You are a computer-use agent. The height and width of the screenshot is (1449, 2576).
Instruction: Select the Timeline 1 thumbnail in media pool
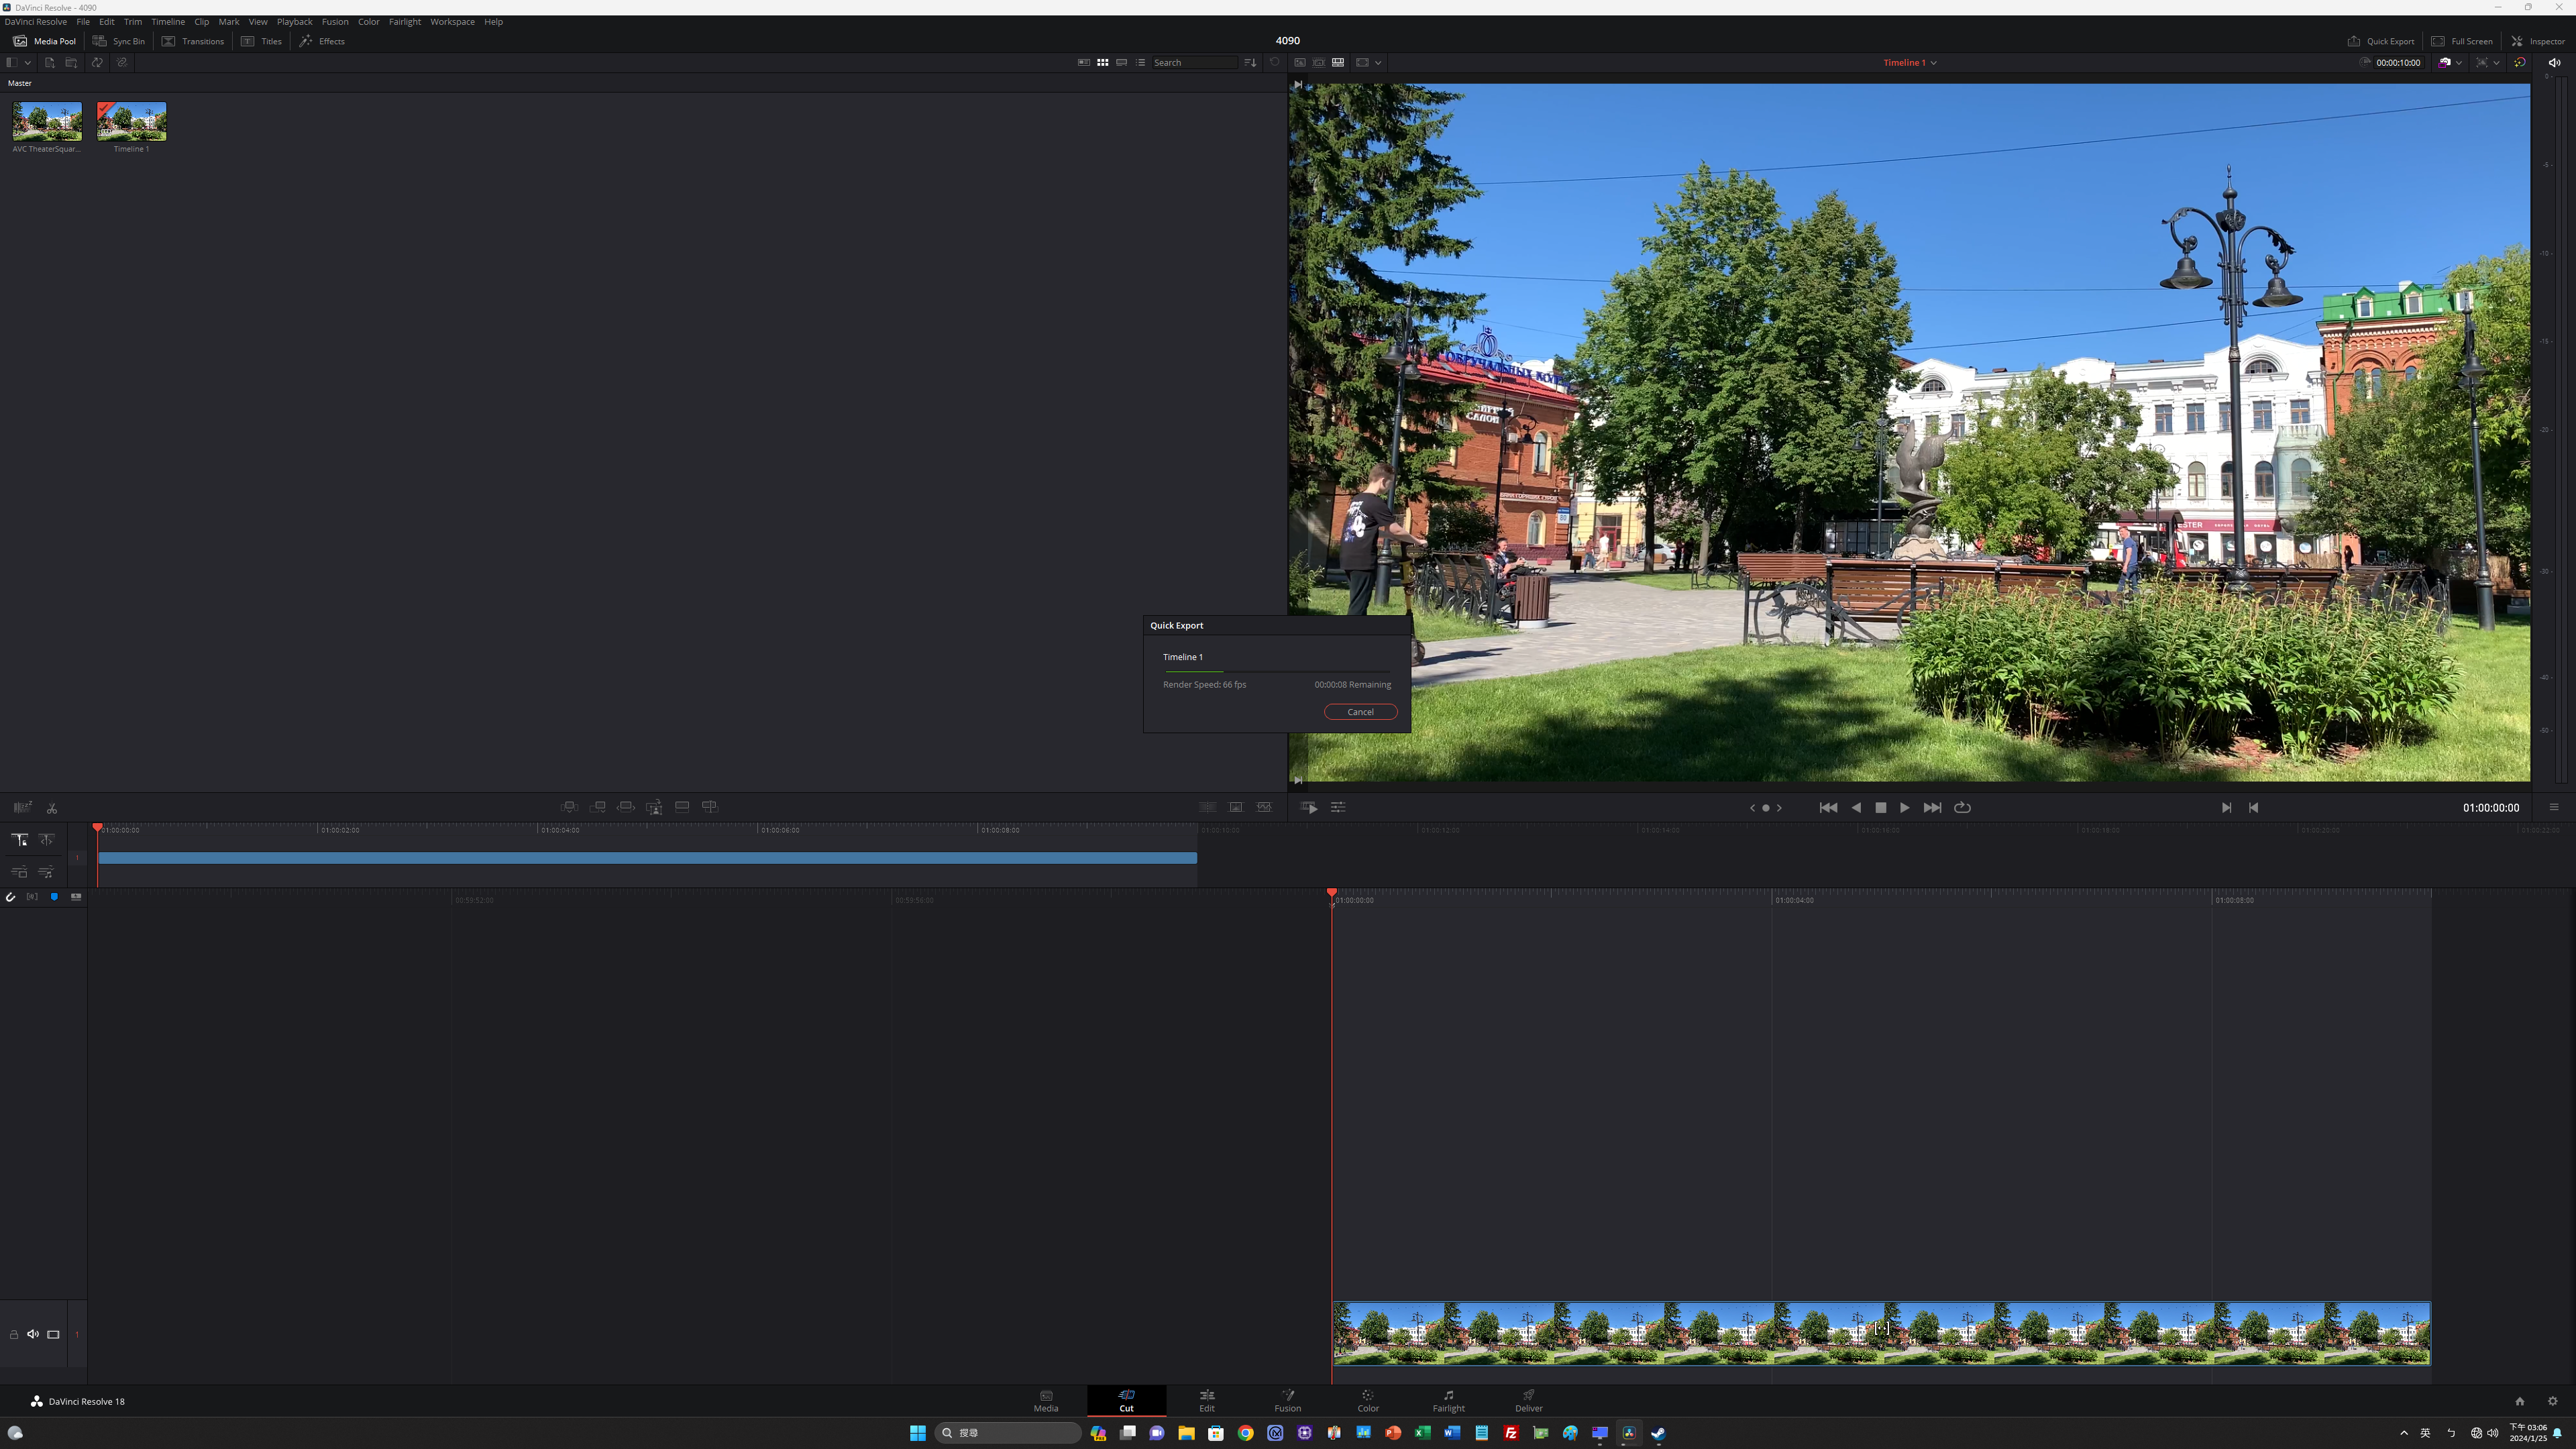point(132,121)
